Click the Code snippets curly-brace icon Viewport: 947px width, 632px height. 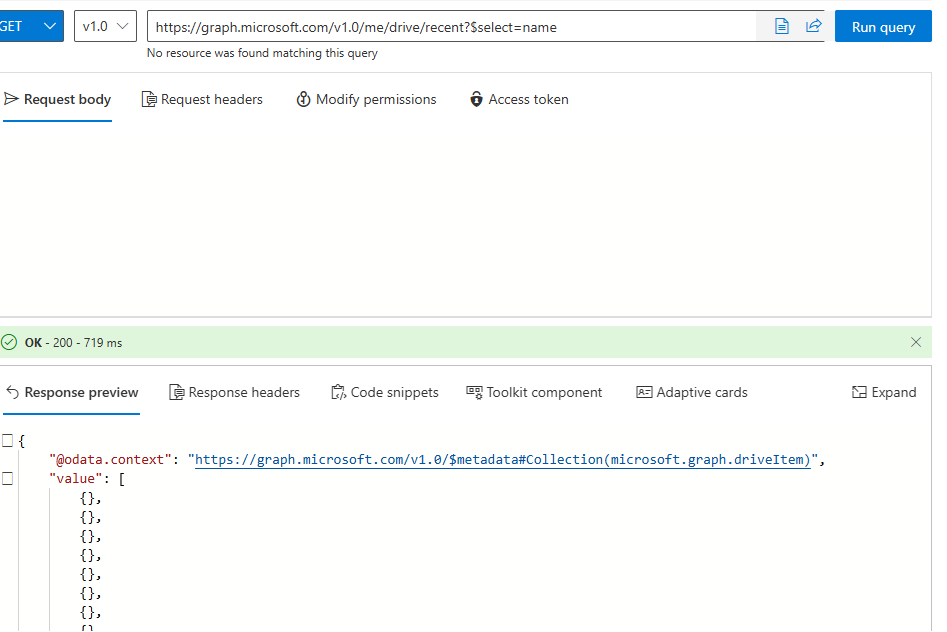pos(339,392)
